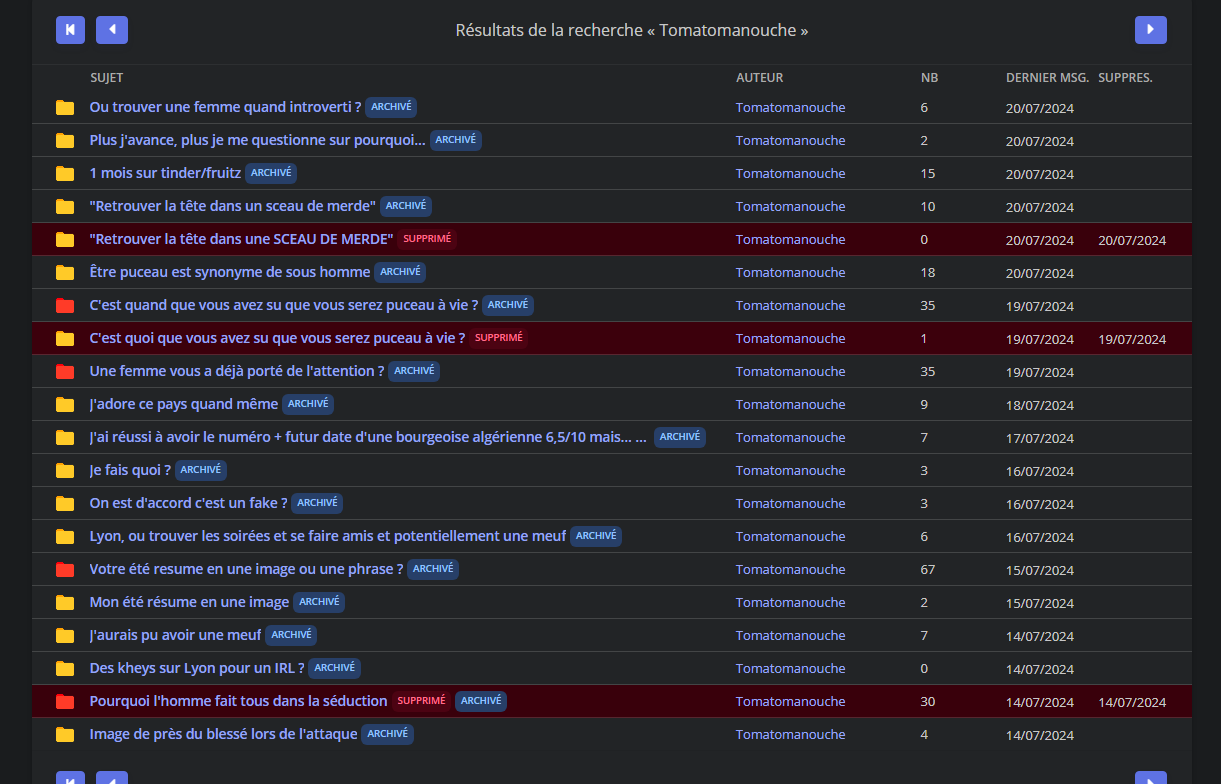The width and height of the screenshot is (1221, 784).
Task: Click the SUPPRES. column header
Action: (1125, 77)
